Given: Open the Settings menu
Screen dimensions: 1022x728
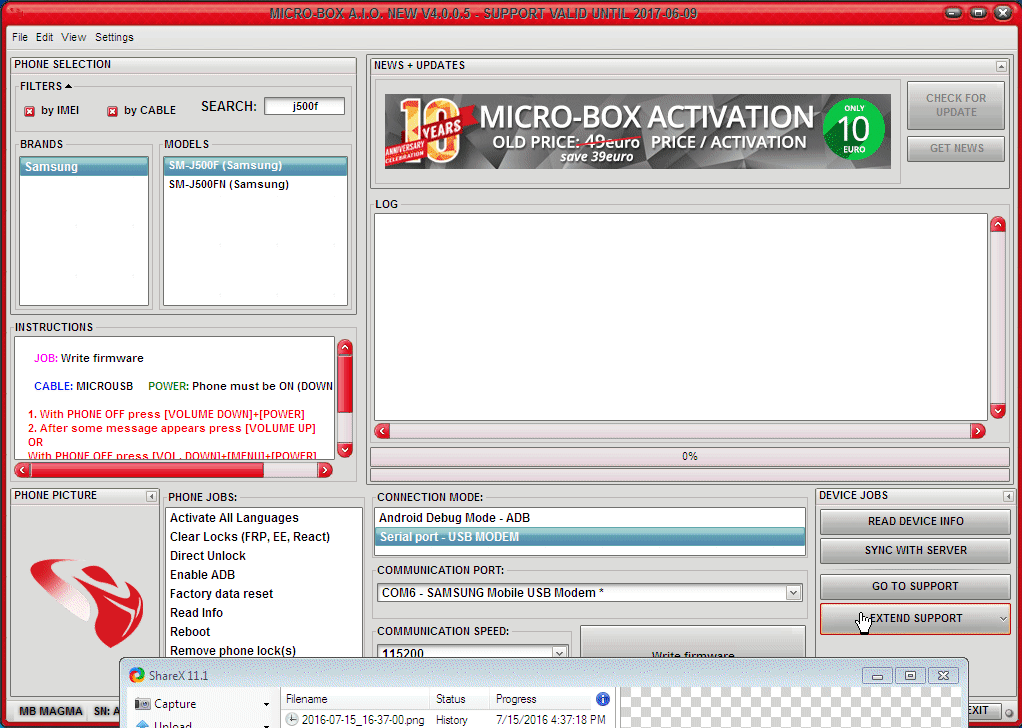Looking at the screenshot, I should point(114,37).
